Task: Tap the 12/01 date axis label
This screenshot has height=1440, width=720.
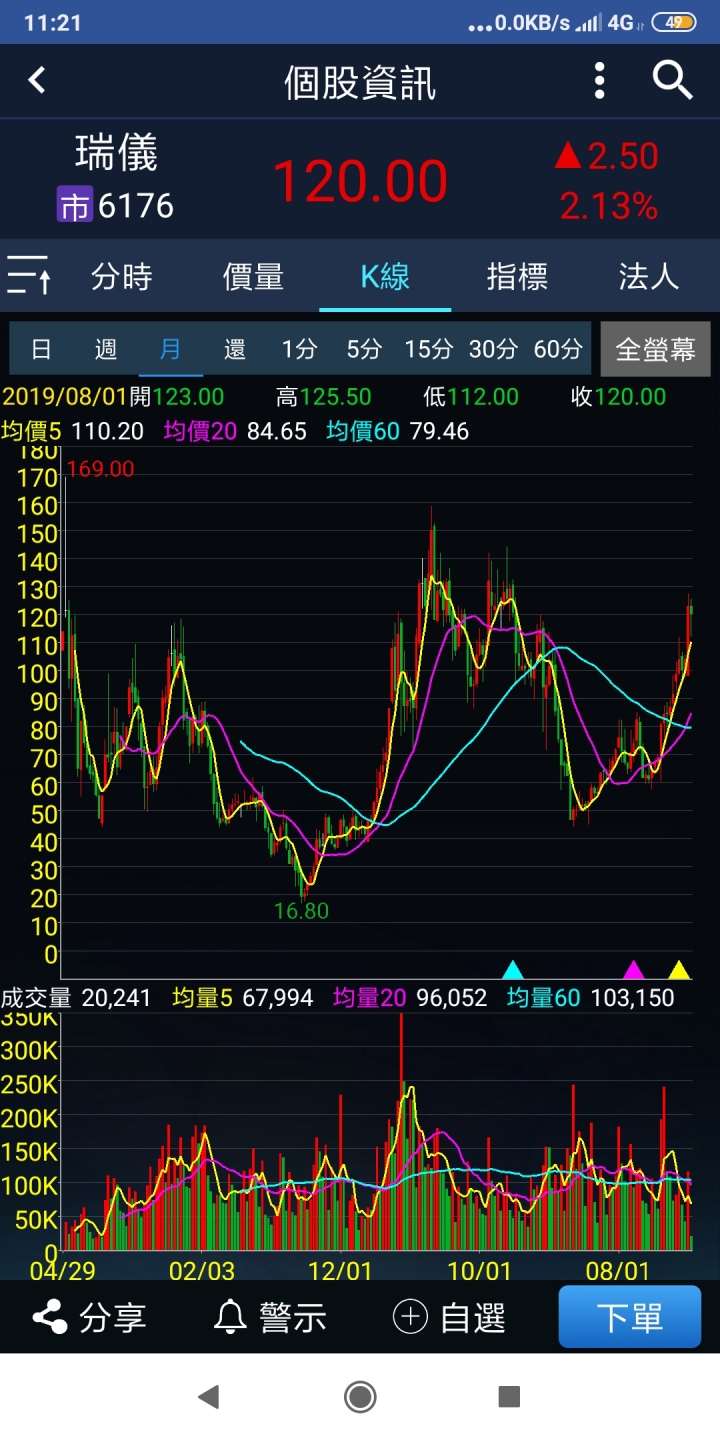Action: 340,1270
